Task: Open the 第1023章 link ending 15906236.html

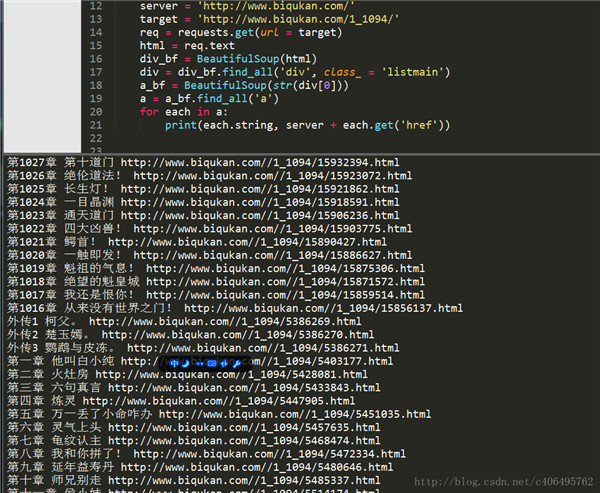Action: (x=260, y=215)
